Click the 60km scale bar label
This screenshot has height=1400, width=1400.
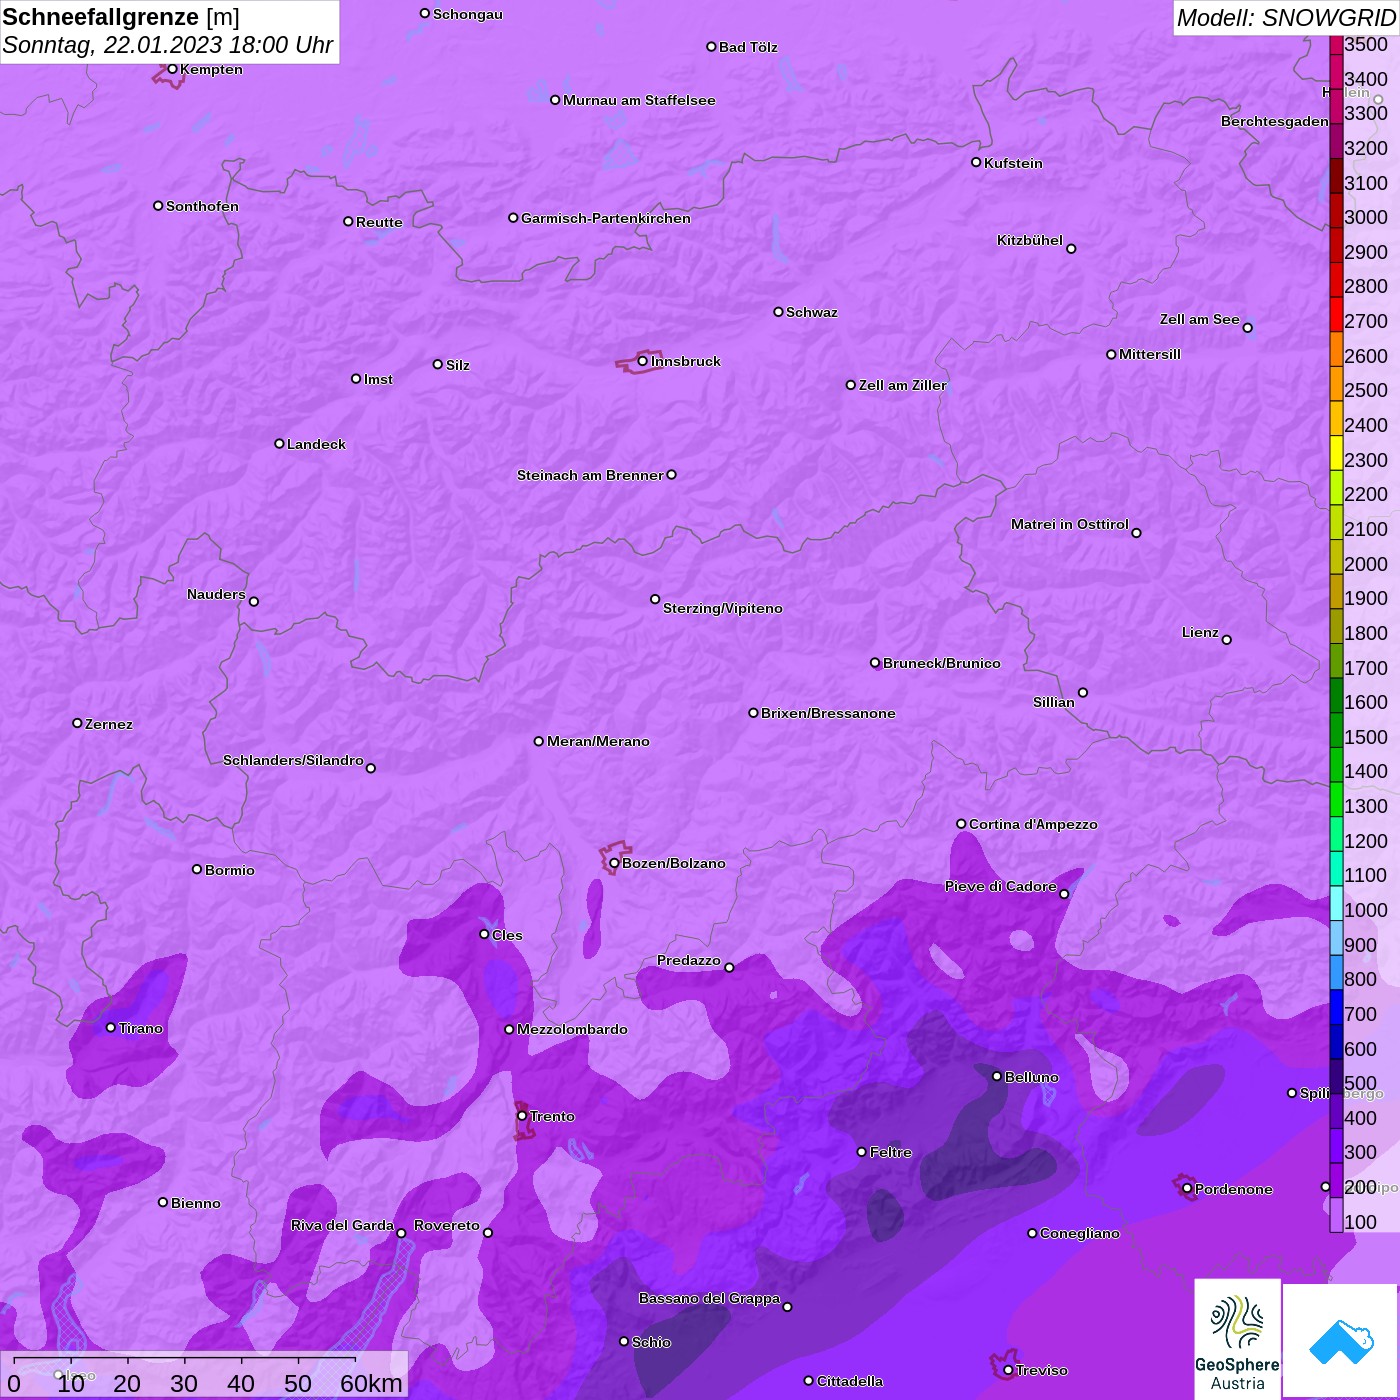tap(371, 1383)
